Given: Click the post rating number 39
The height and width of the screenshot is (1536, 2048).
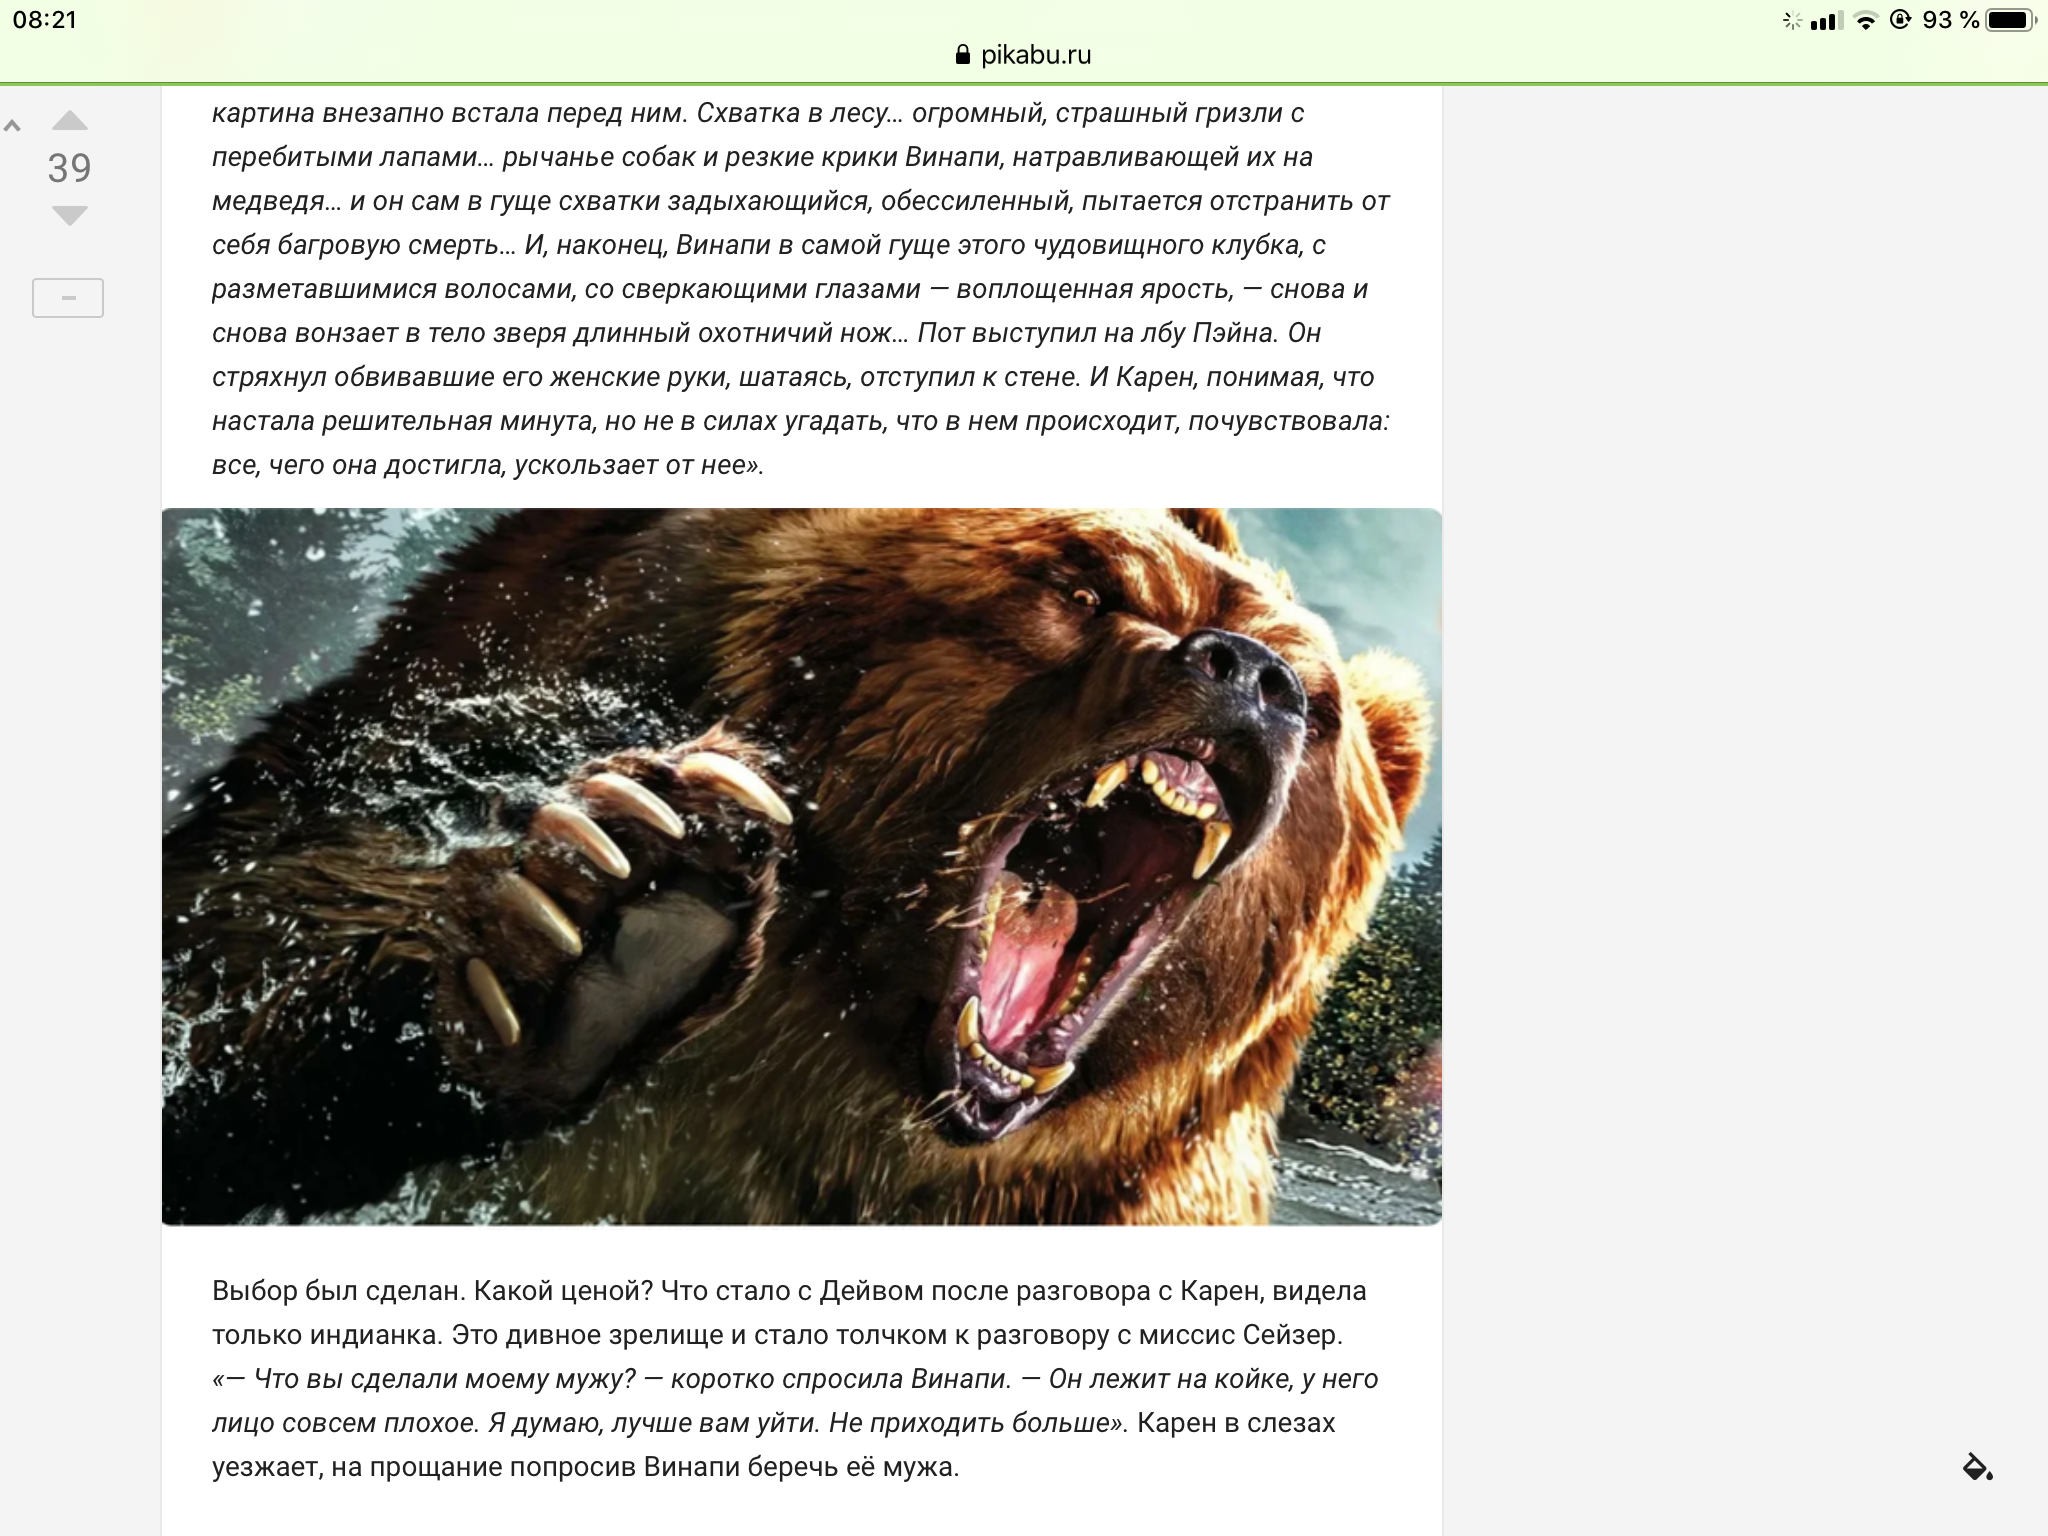Looking at the screenshot, I should pos(69,168).
